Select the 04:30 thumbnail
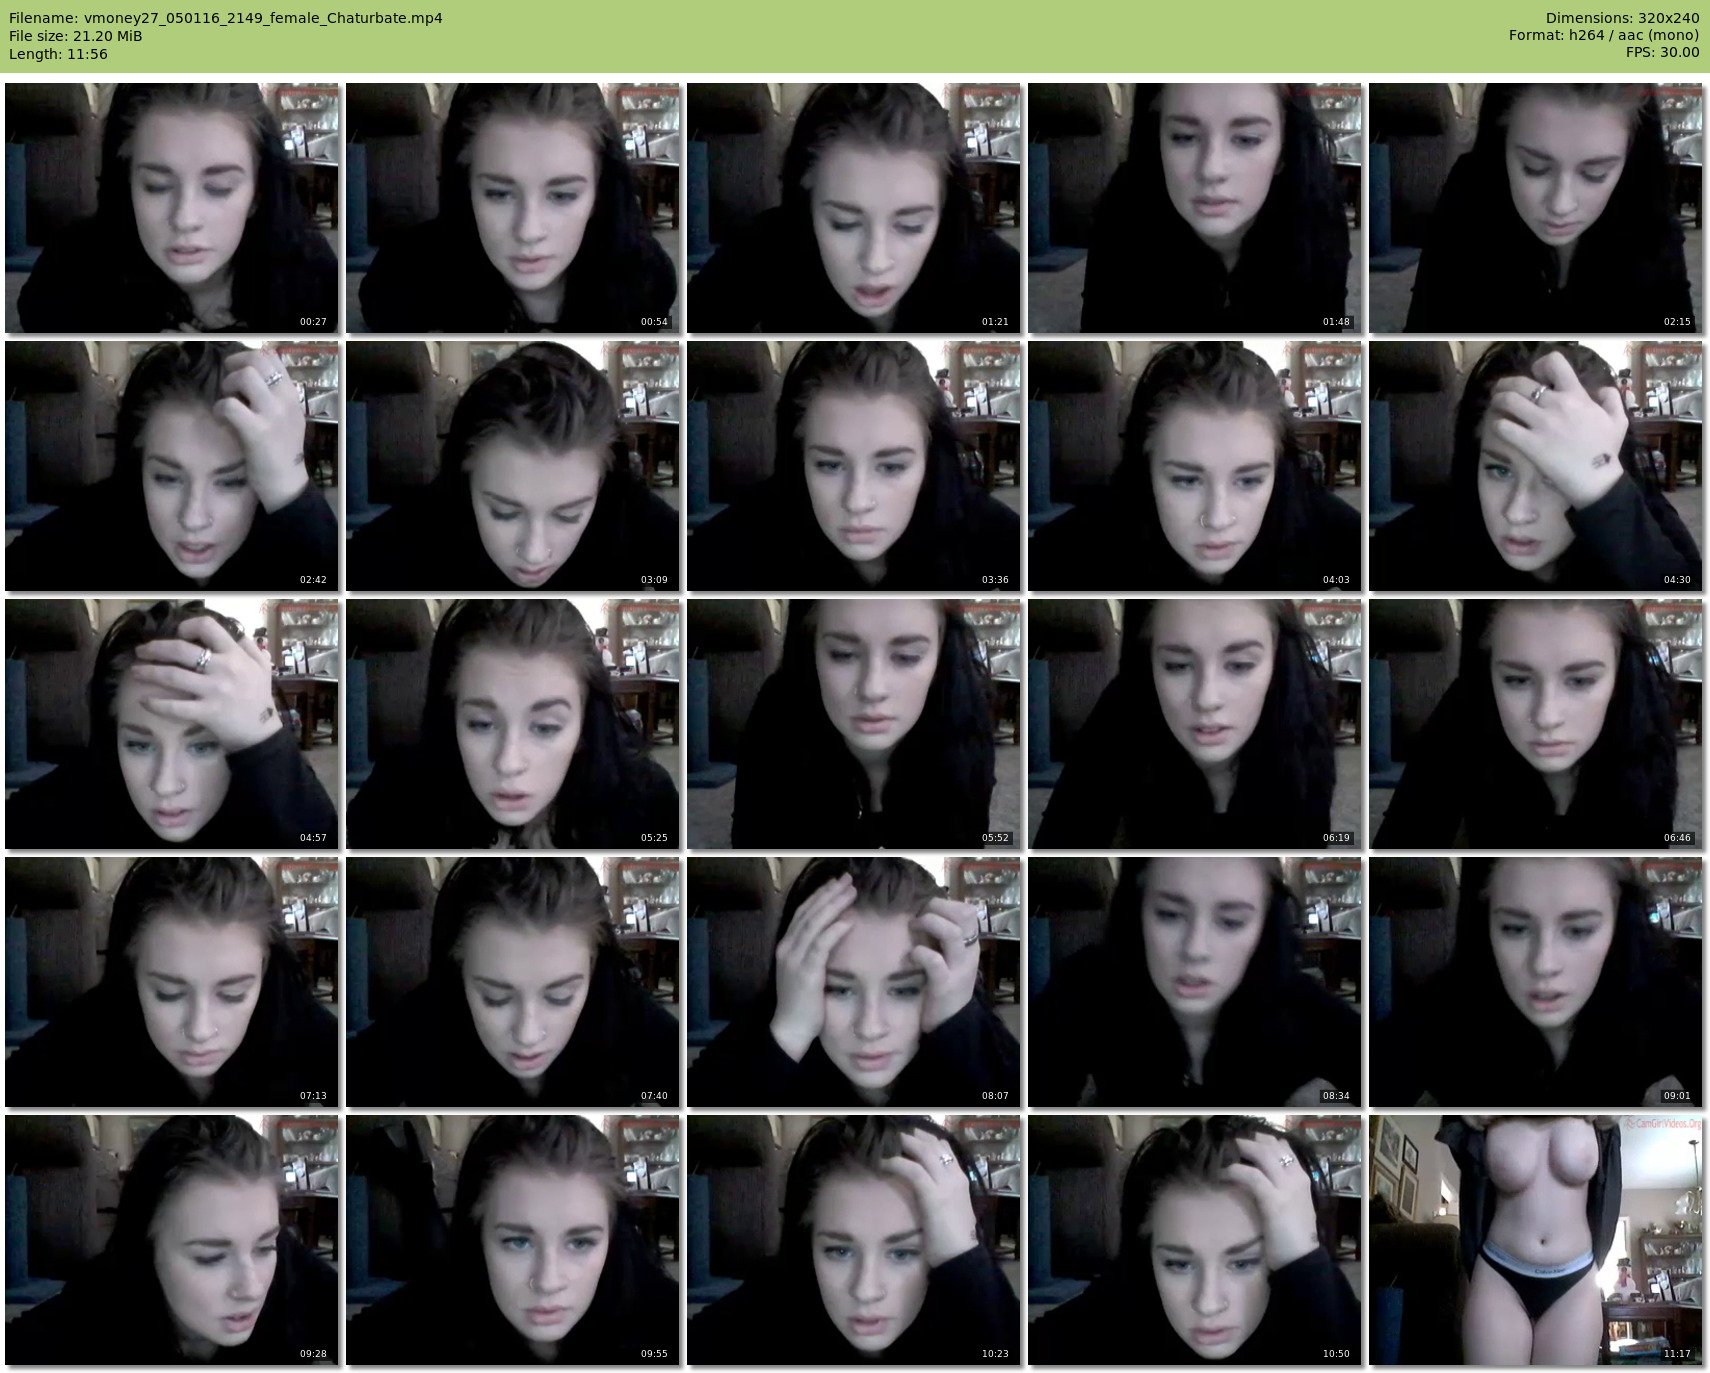Image resolution: width=1710 pixels, height=1373 pixels. 1536,466
